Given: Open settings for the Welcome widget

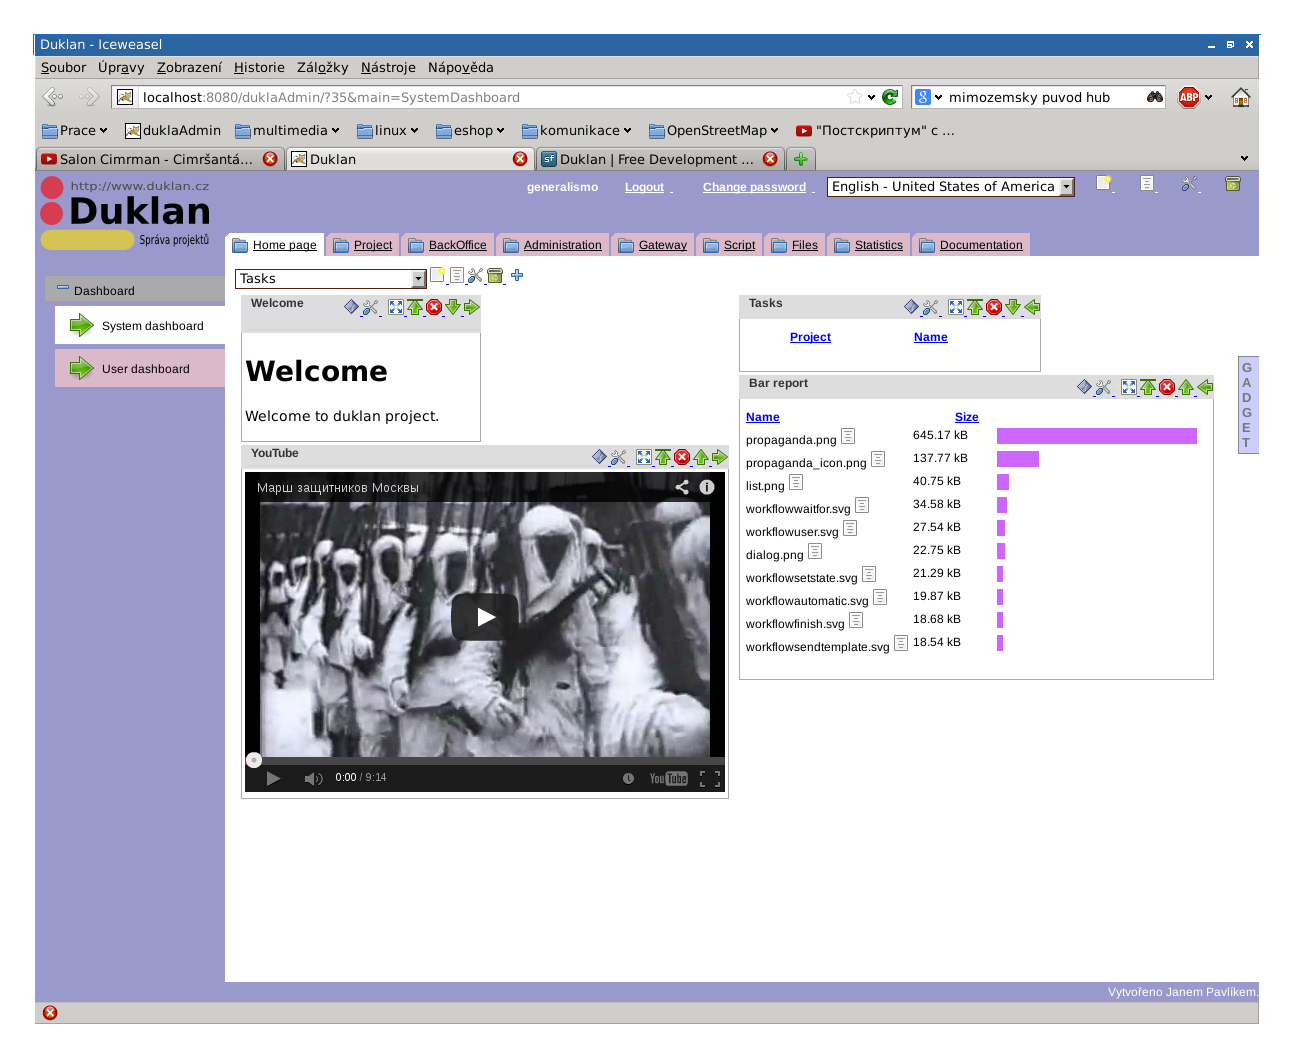Looking at the screenshot, I should click(x=371, y=307).
